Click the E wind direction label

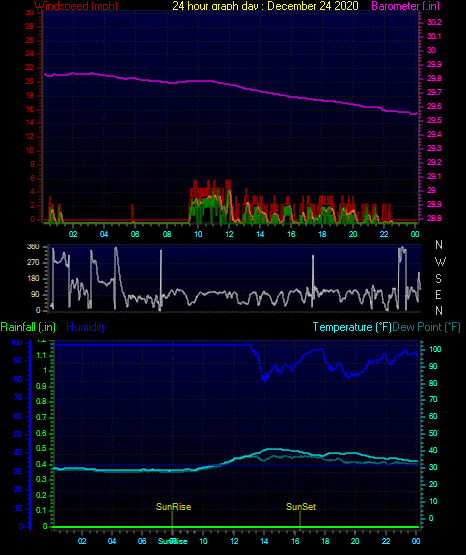point(438,294)
